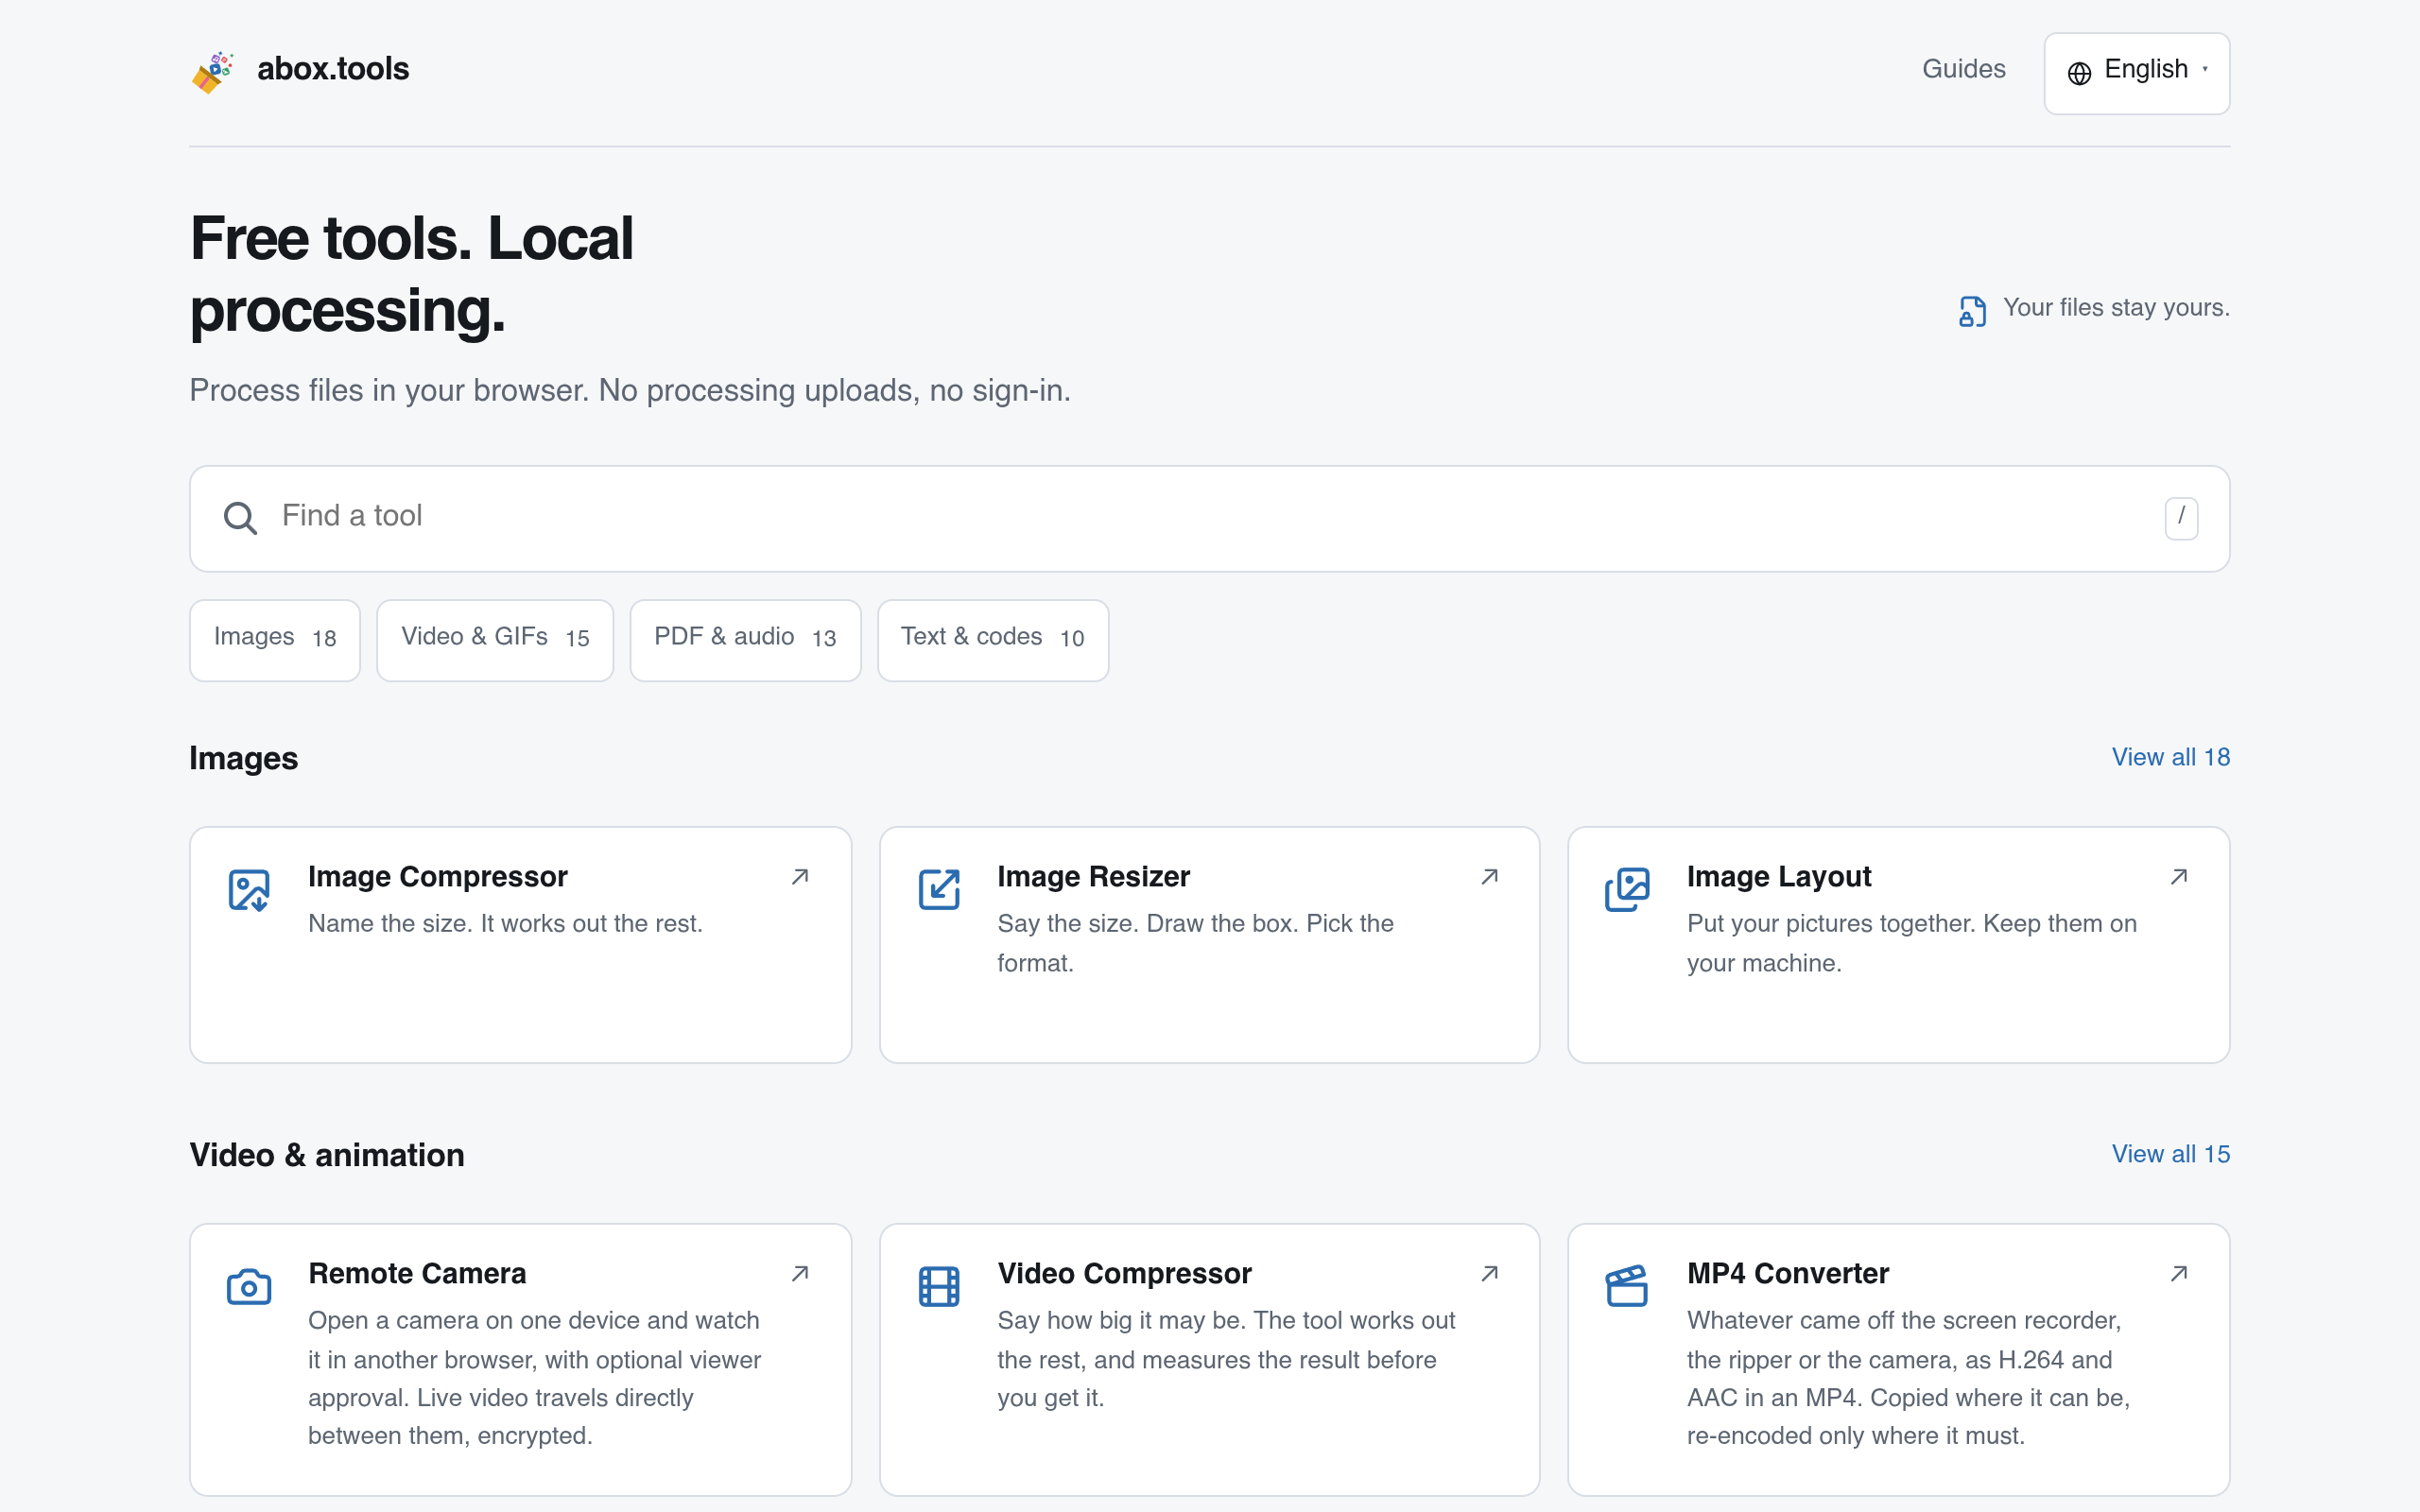Click the Image Compressor icon
Screen dimensions: 2420x1512
click(x=249, y=889)
